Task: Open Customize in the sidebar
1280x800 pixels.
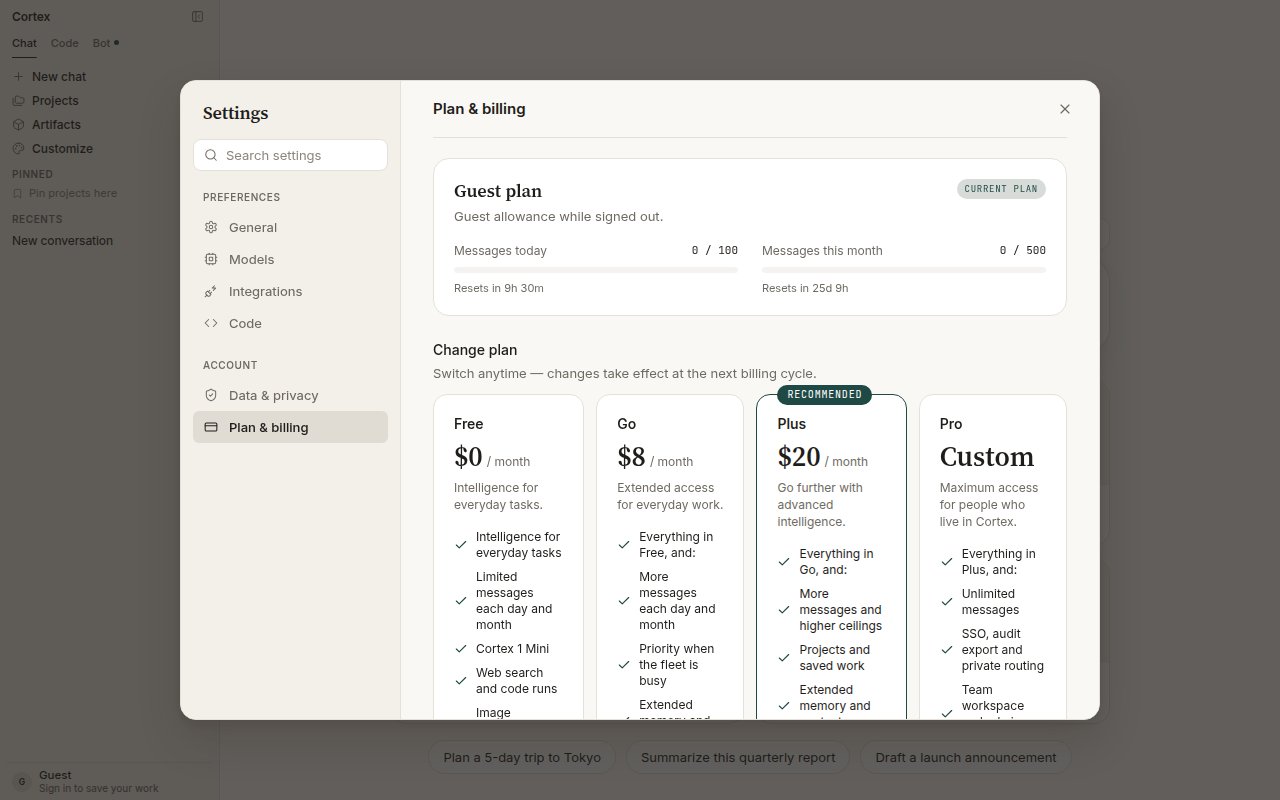Action: pyautogui.click(x=109, y=148)
